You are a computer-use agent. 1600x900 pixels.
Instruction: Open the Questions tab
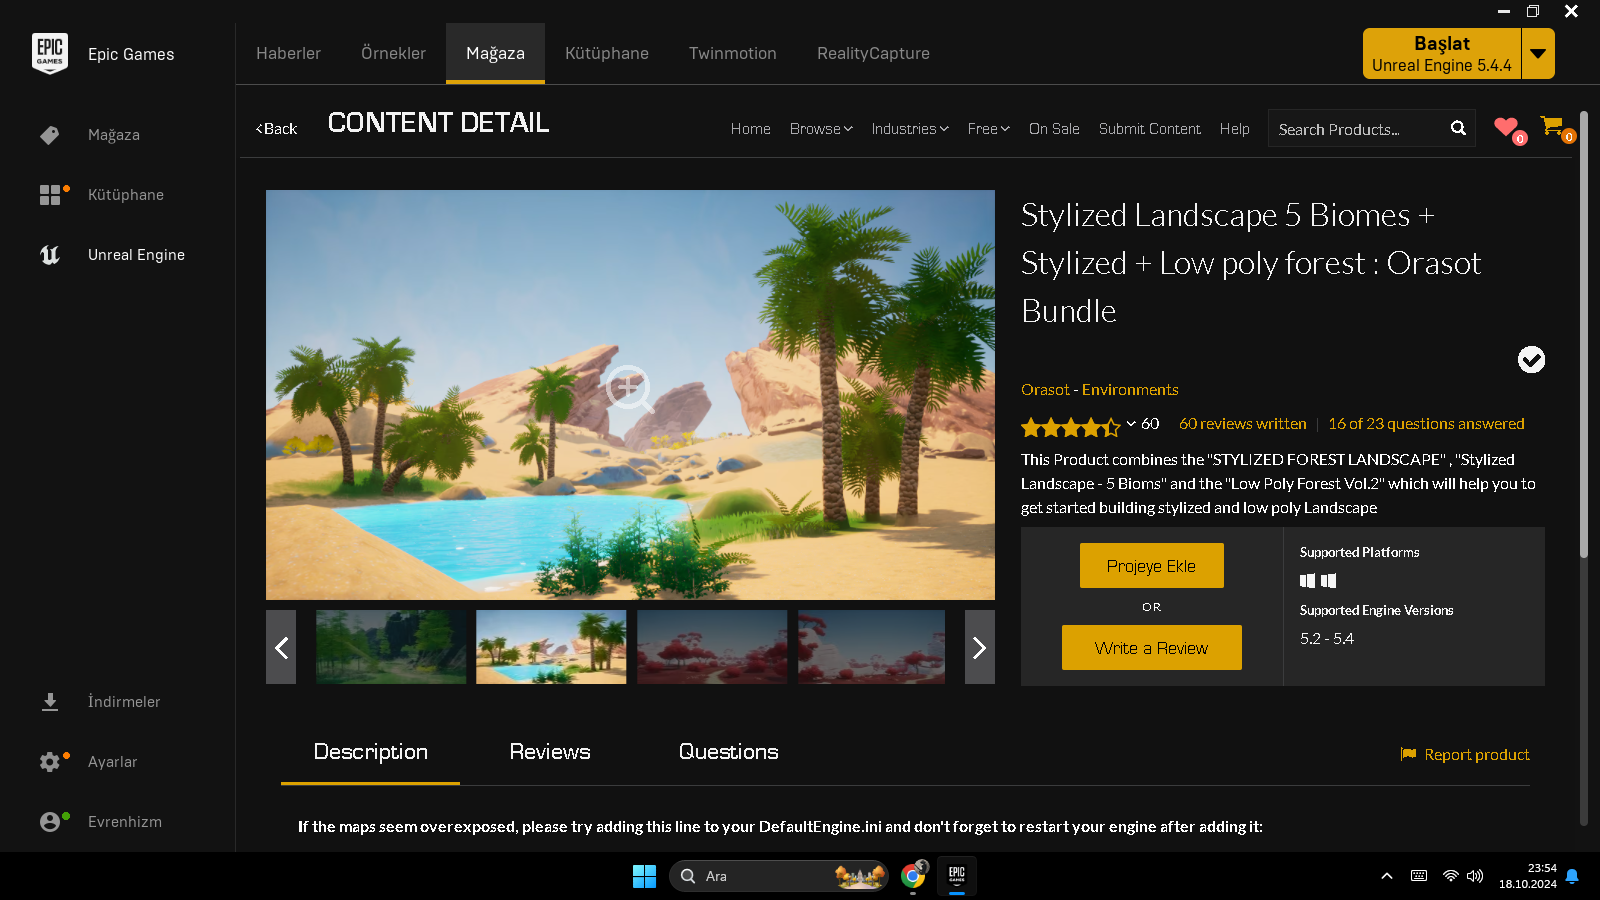728,752
